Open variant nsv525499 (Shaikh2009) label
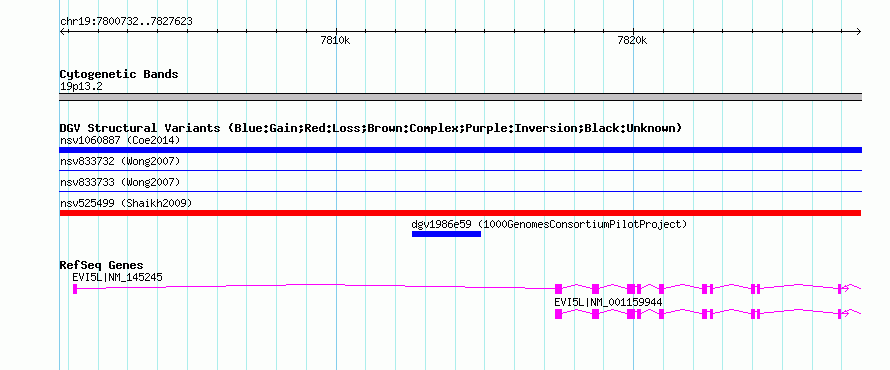The width and height of the screenshot is (890, 370). [x=126, y=203]
